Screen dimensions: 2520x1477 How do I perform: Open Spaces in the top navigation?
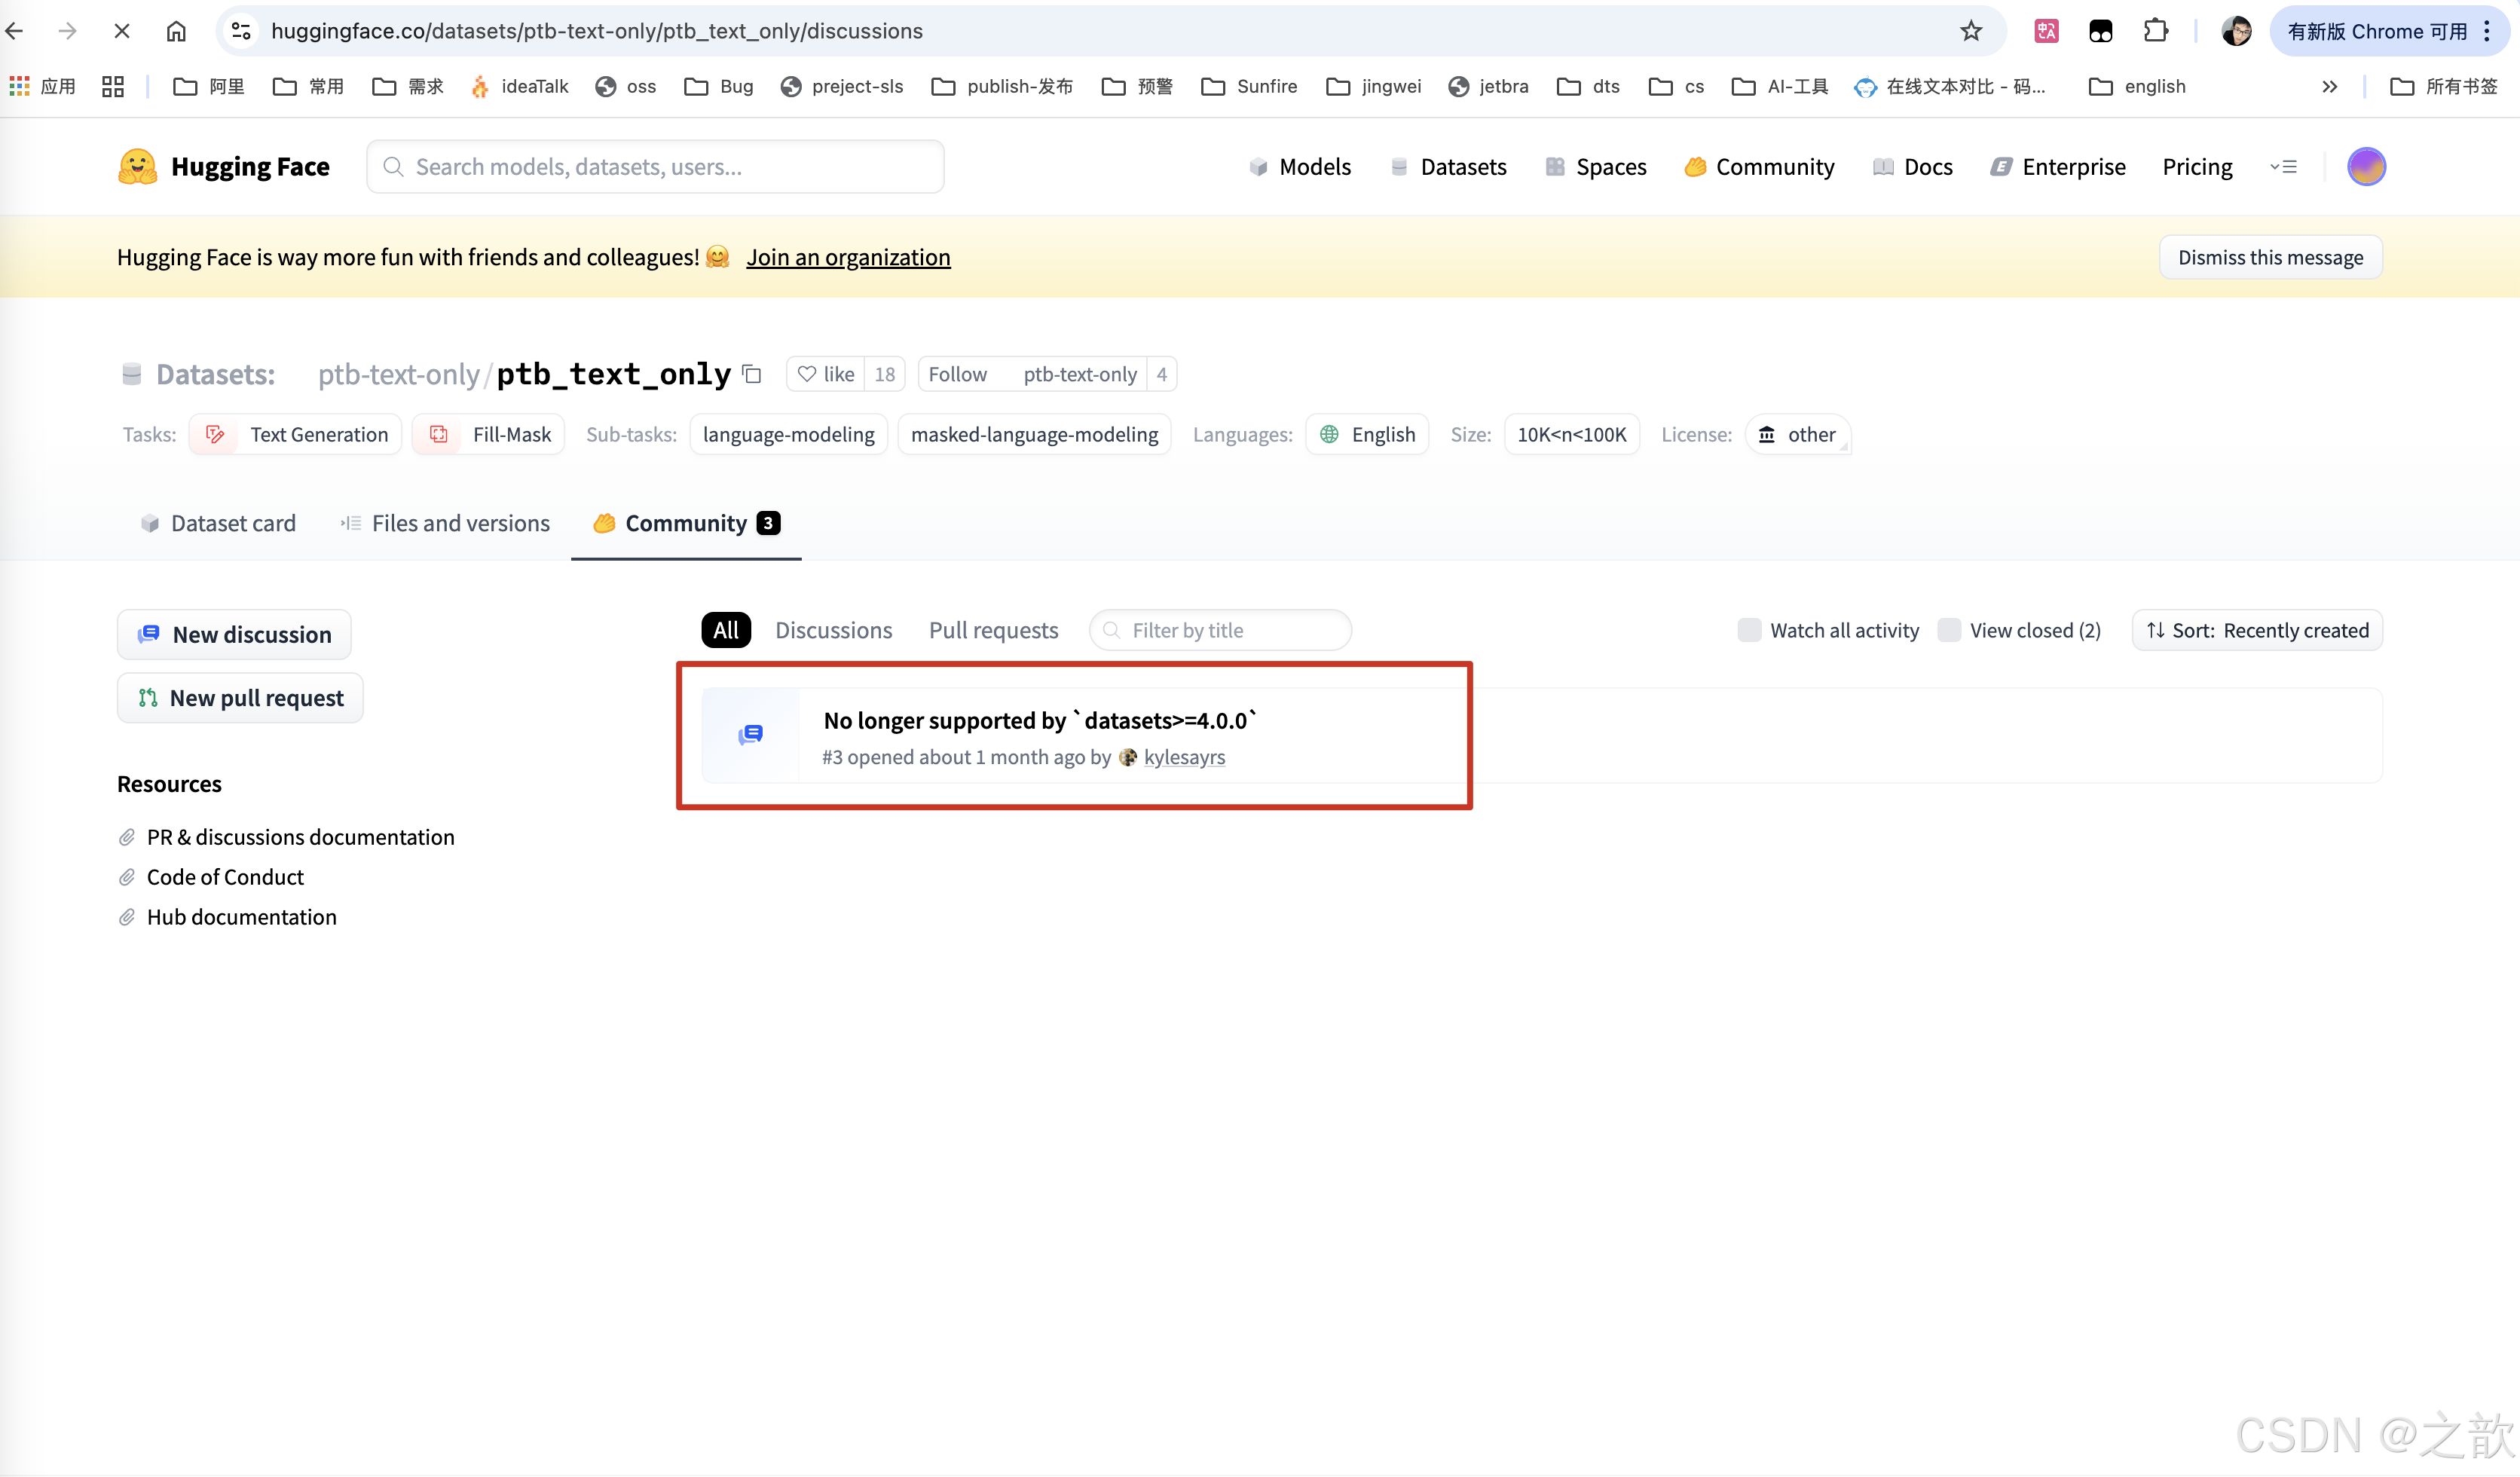pyautogui.click(x=1596, y=167)
